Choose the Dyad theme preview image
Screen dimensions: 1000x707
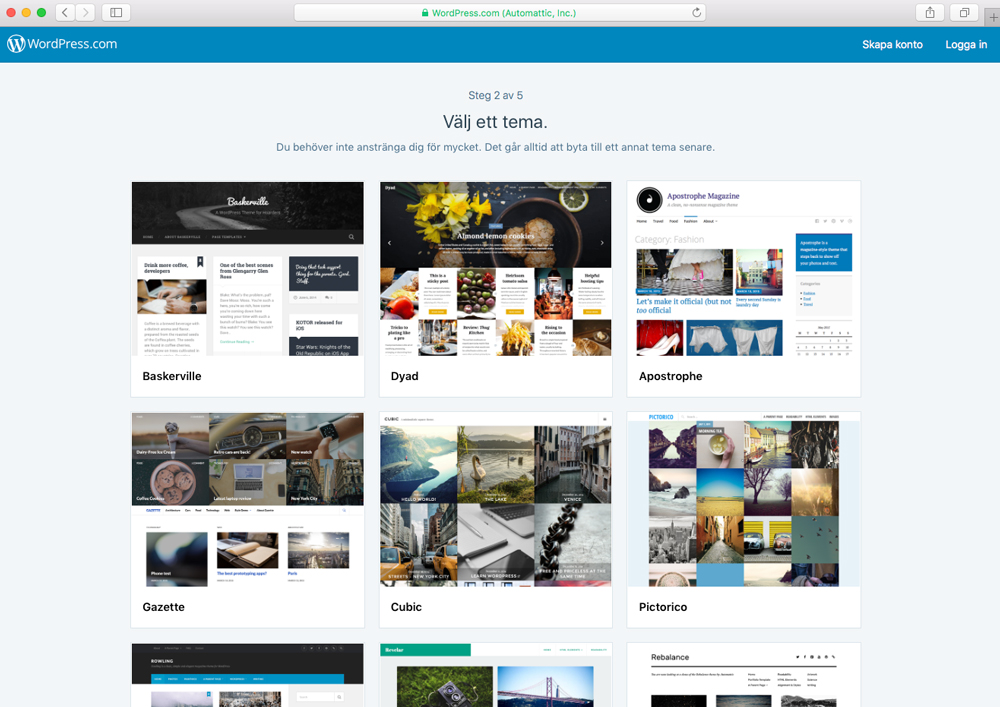pos(496,269)
